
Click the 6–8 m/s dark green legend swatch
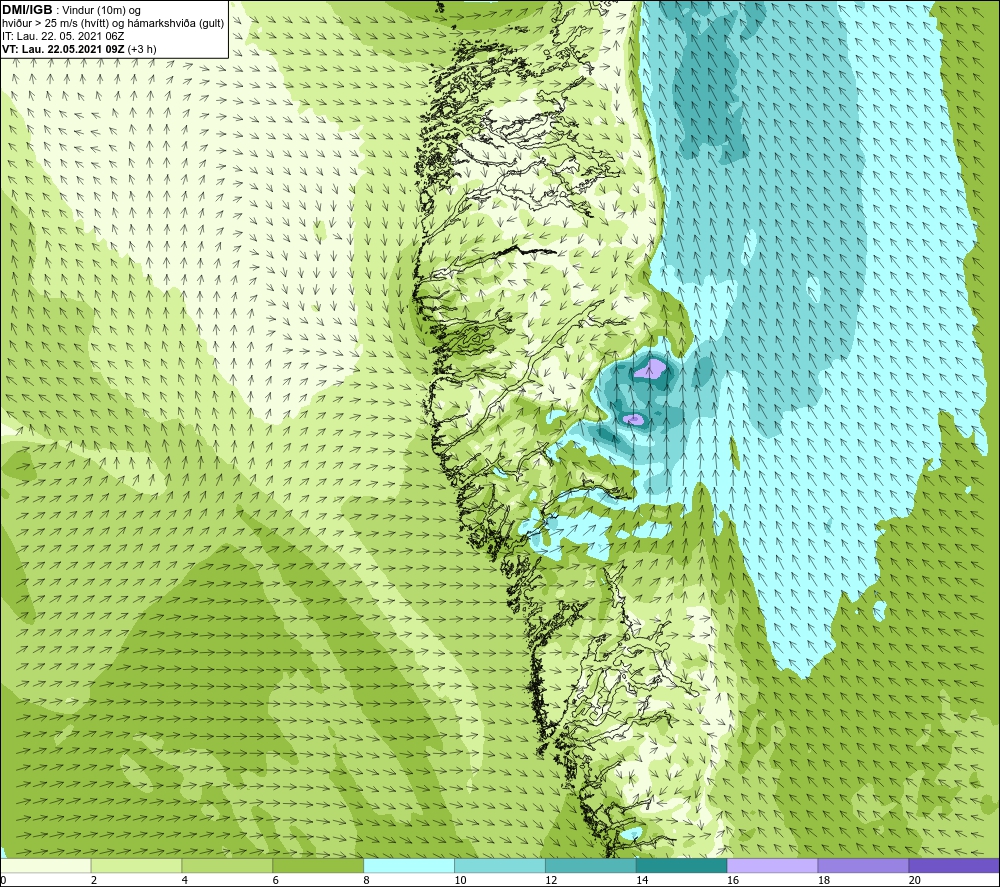(x=318, y=865)
